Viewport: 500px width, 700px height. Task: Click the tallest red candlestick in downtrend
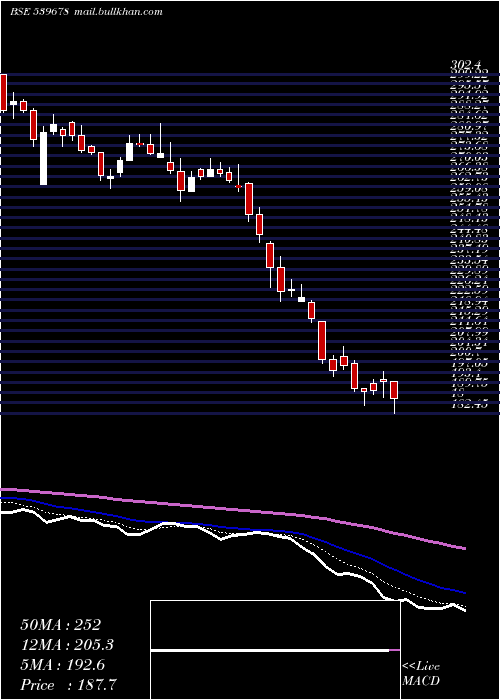tap(322, 340)
